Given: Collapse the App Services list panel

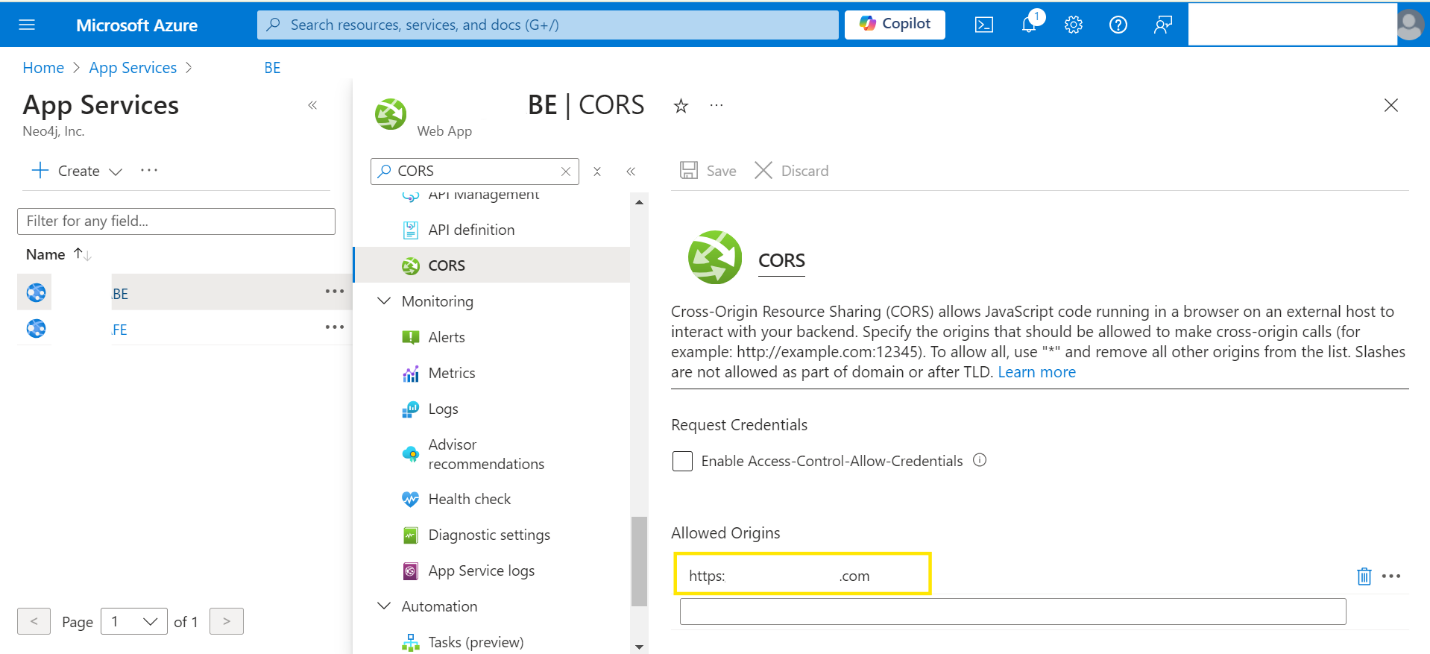Looking at the screenshot, I should click(x=312, y=105).
